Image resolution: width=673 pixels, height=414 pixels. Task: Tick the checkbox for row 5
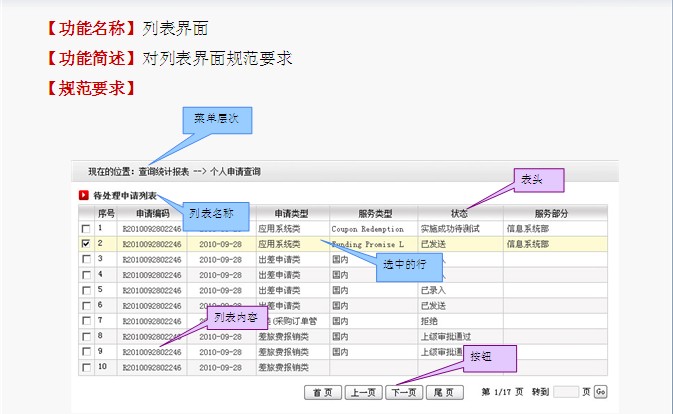coord(86,289)
